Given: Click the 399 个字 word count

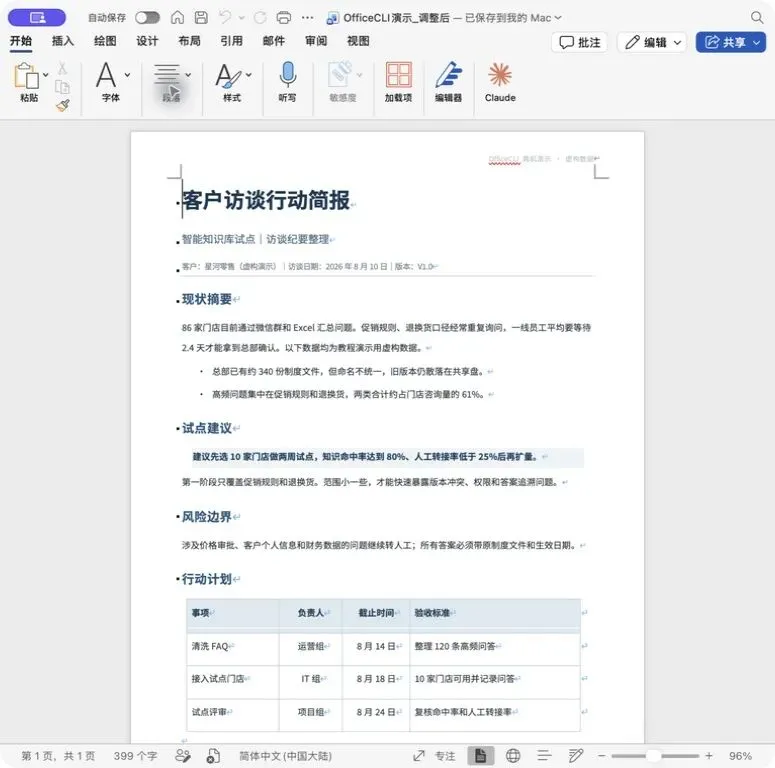Looking at the screenshot, I should click(x=135, y=756).
